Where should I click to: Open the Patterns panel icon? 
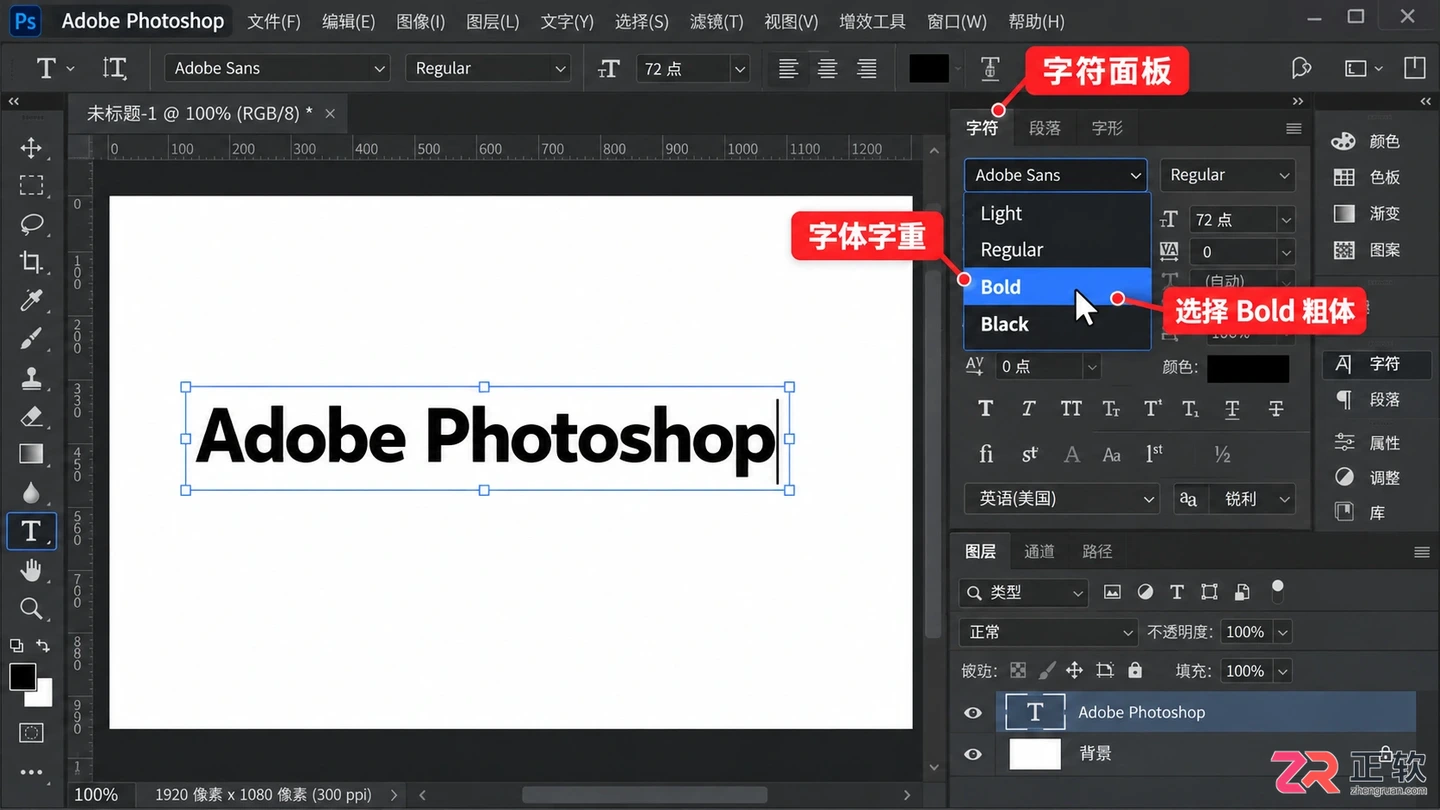click(x=1344, y=250)
